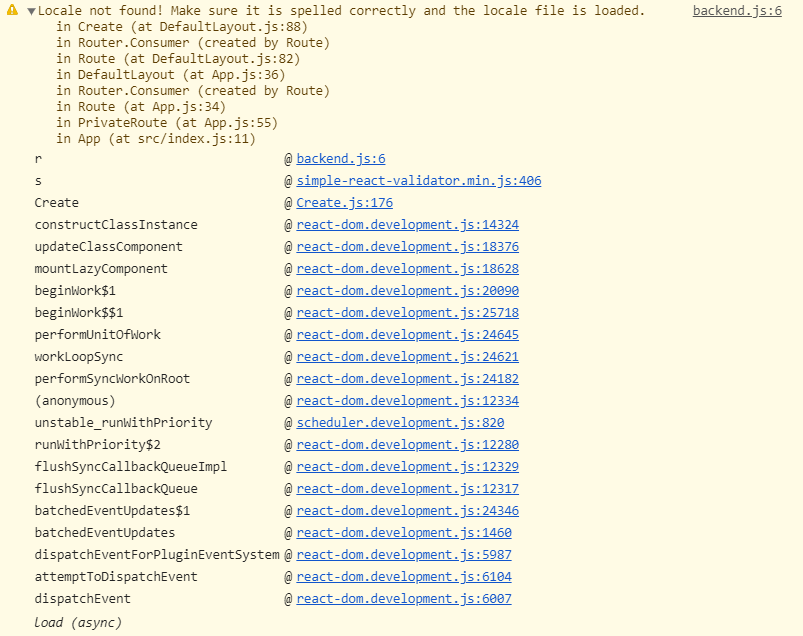Screen dimensions: 803x636
Task: Open source for constructClassInstance frame
Action: (407, 224)
